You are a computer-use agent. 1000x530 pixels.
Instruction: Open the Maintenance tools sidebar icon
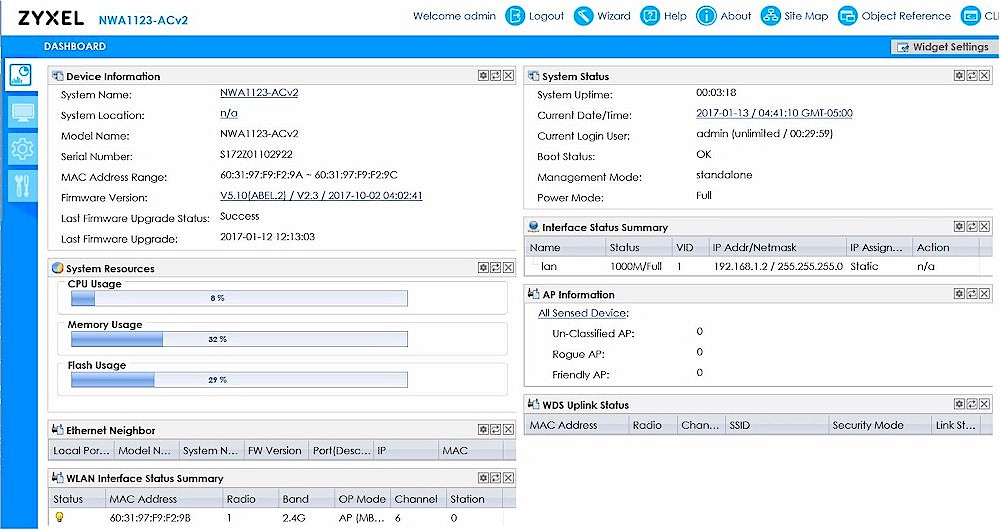tap(22, 186)
